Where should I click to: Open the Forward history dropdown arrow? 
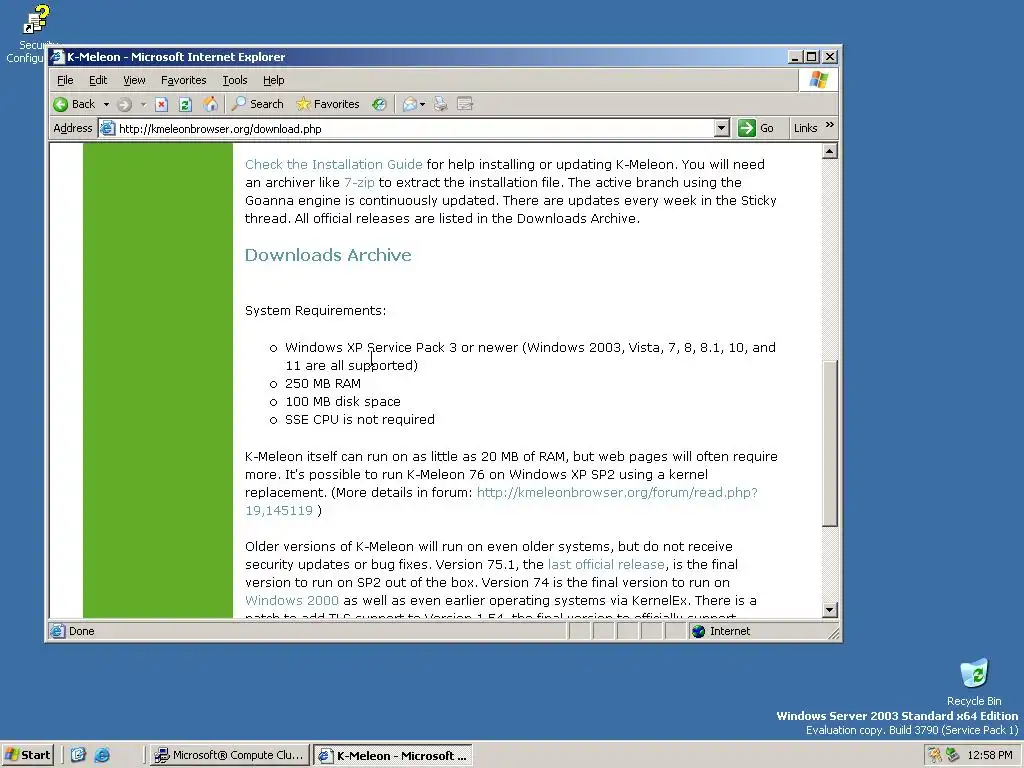pyautogui.click(x=143, y=104)
